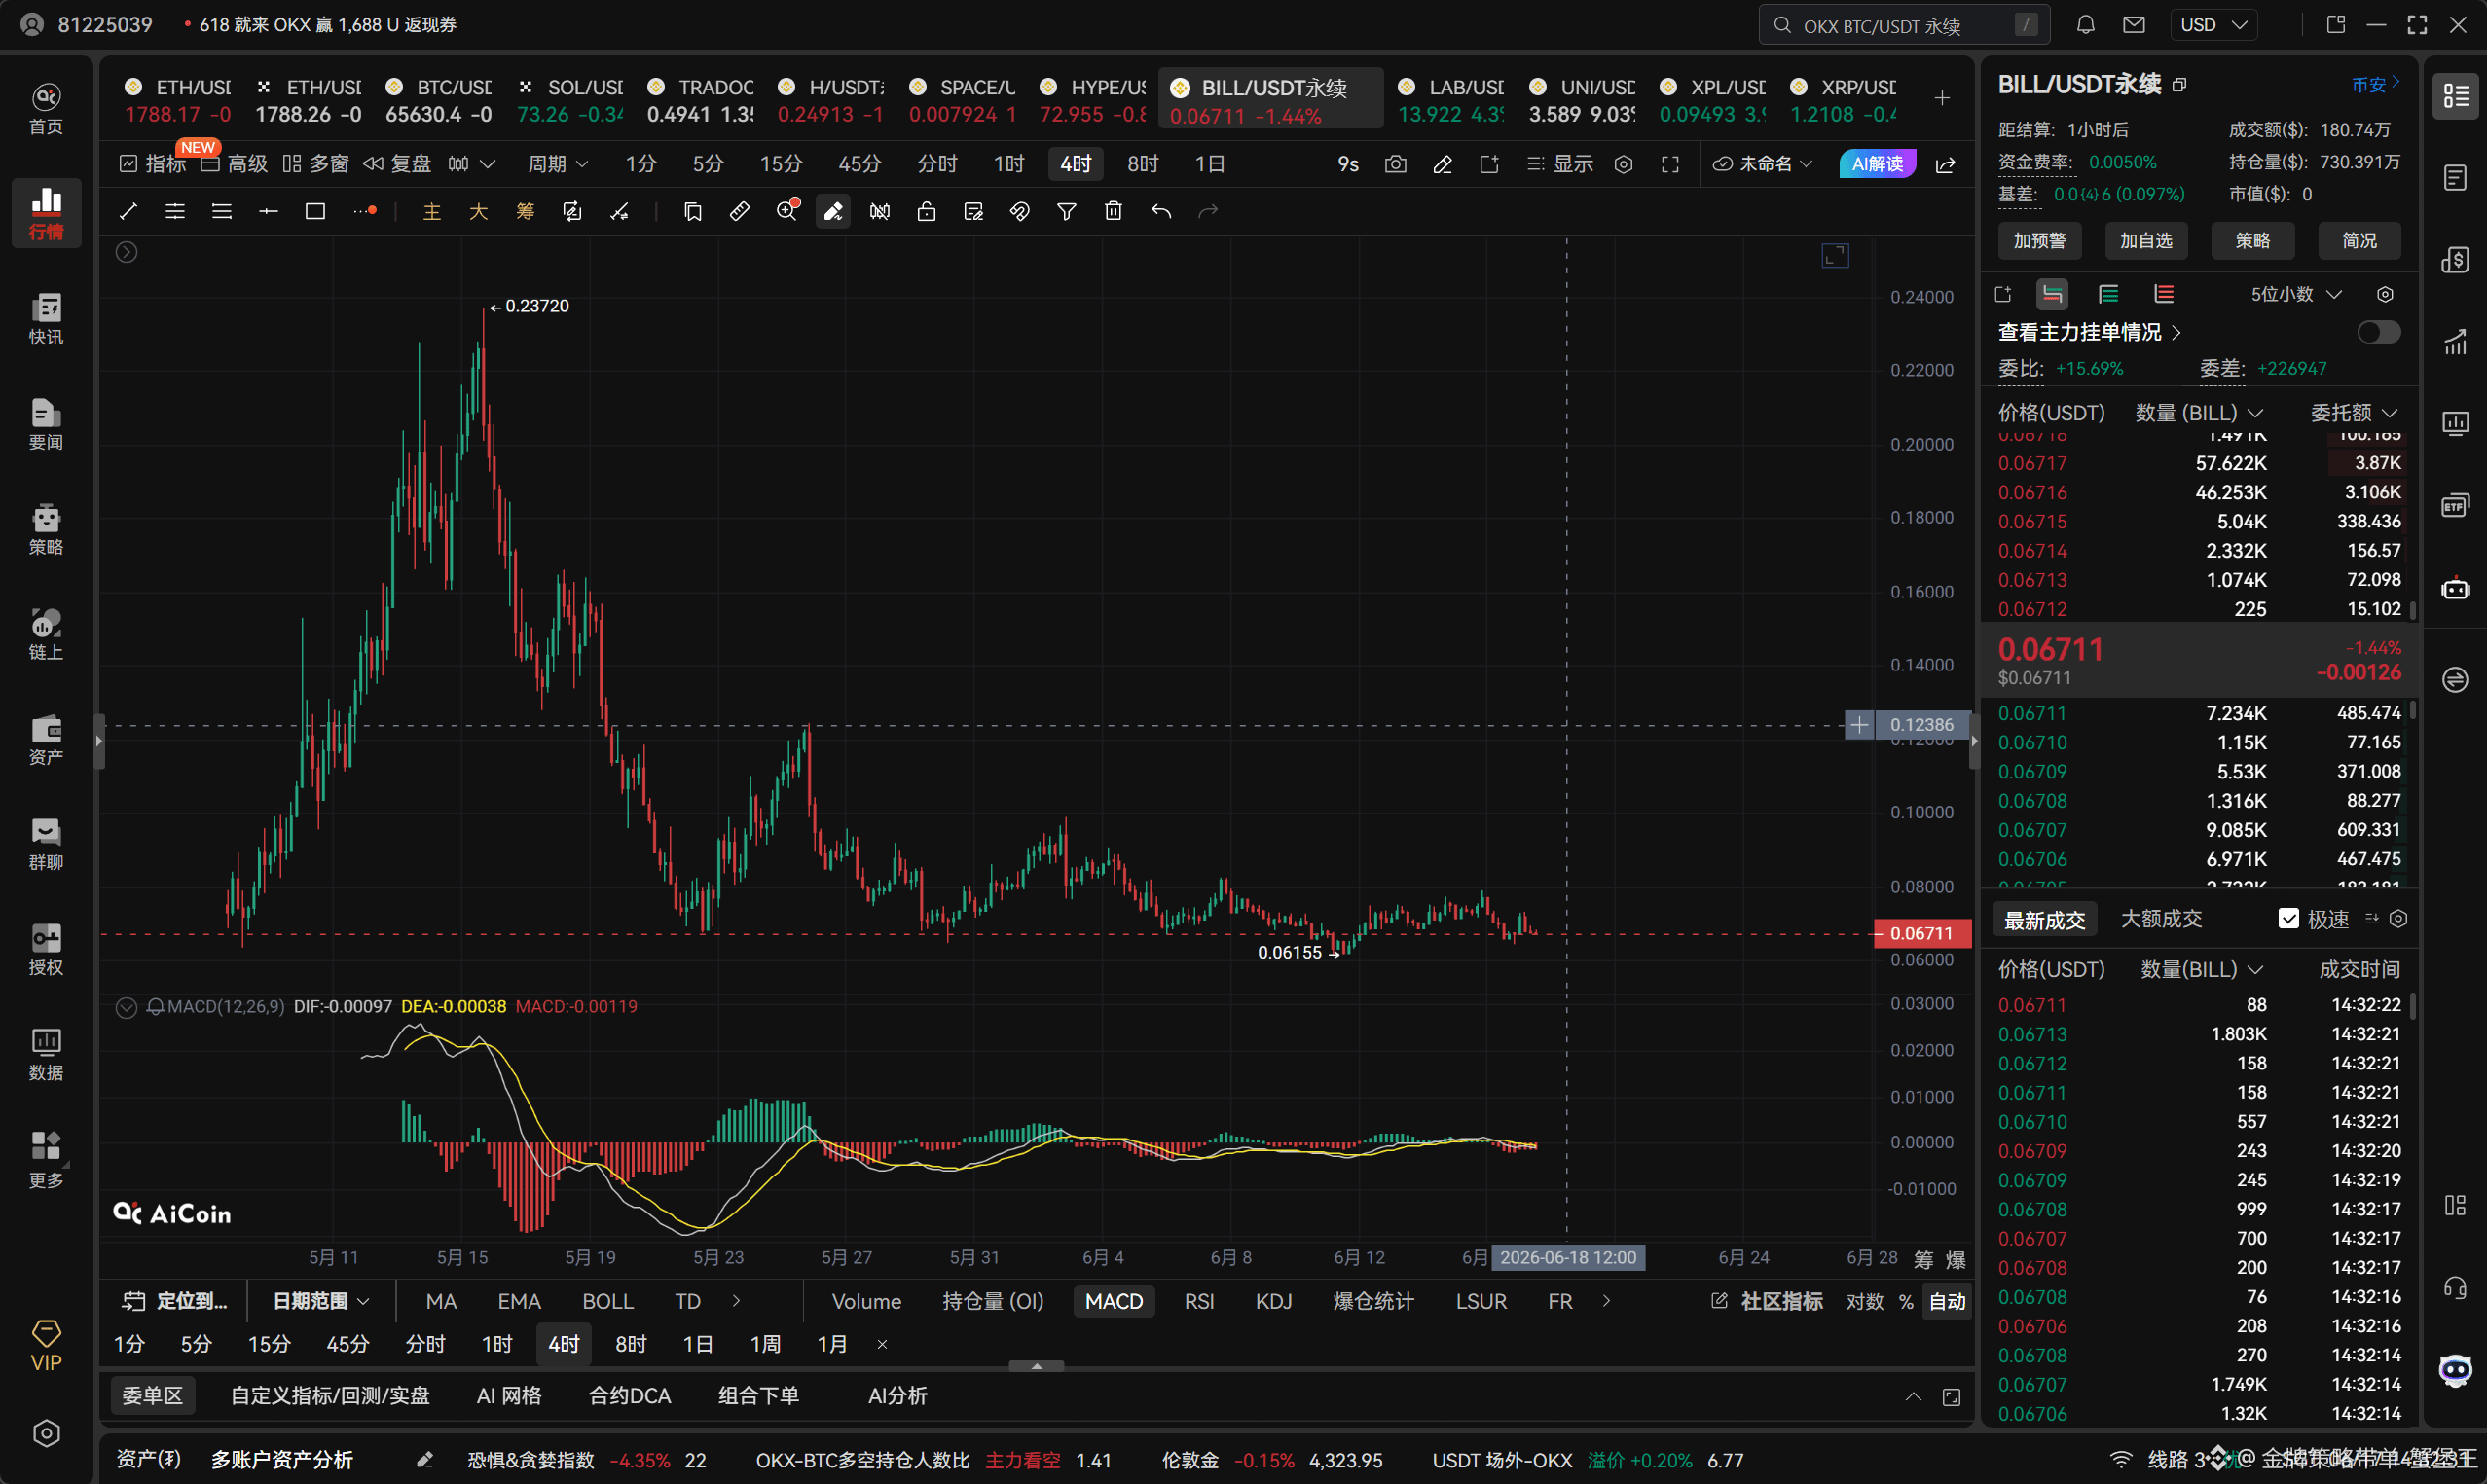Toggle the 主力挂单 switch
Viewport: 2487px width, 1484px height.
click(2378, 332)
